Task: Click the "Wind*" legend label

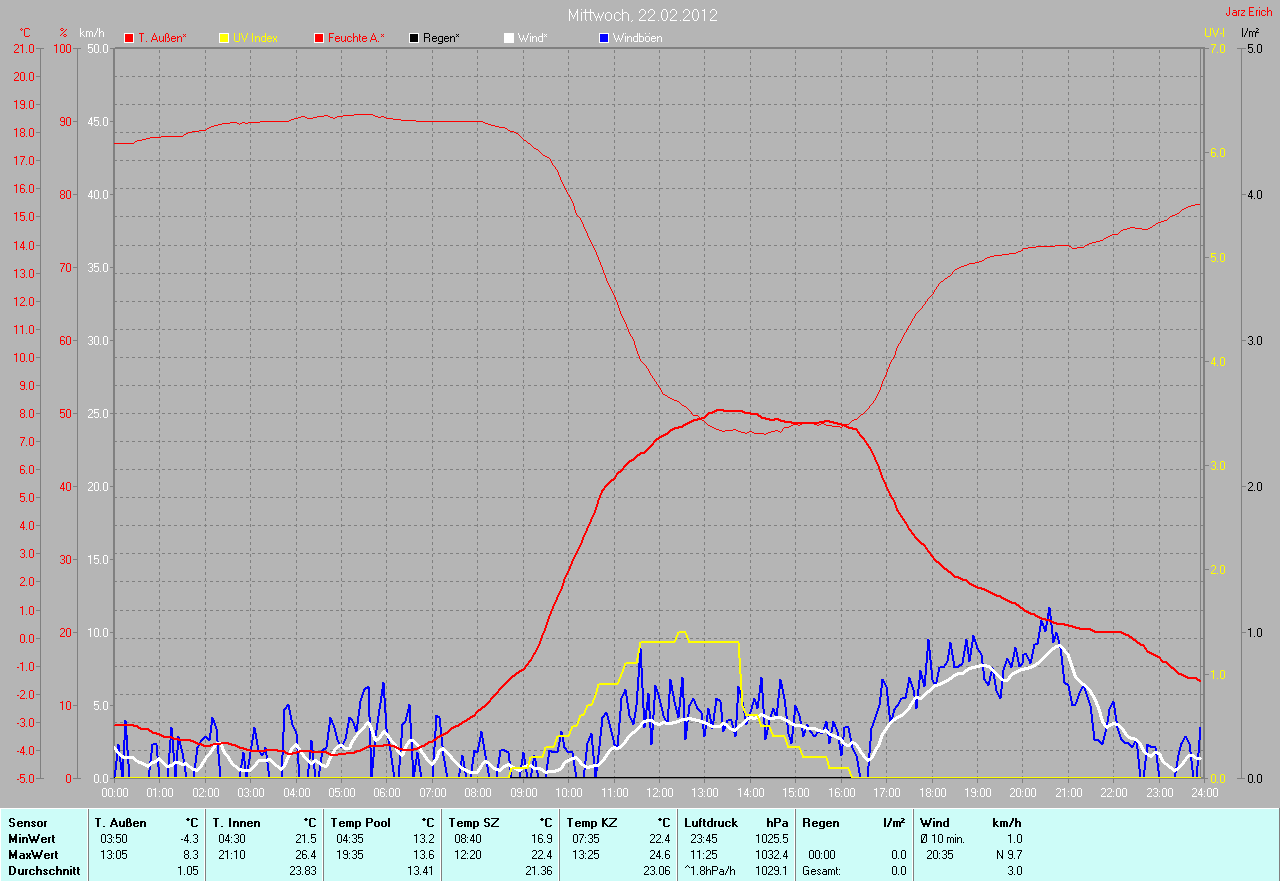Action: [x=533, y=38]
